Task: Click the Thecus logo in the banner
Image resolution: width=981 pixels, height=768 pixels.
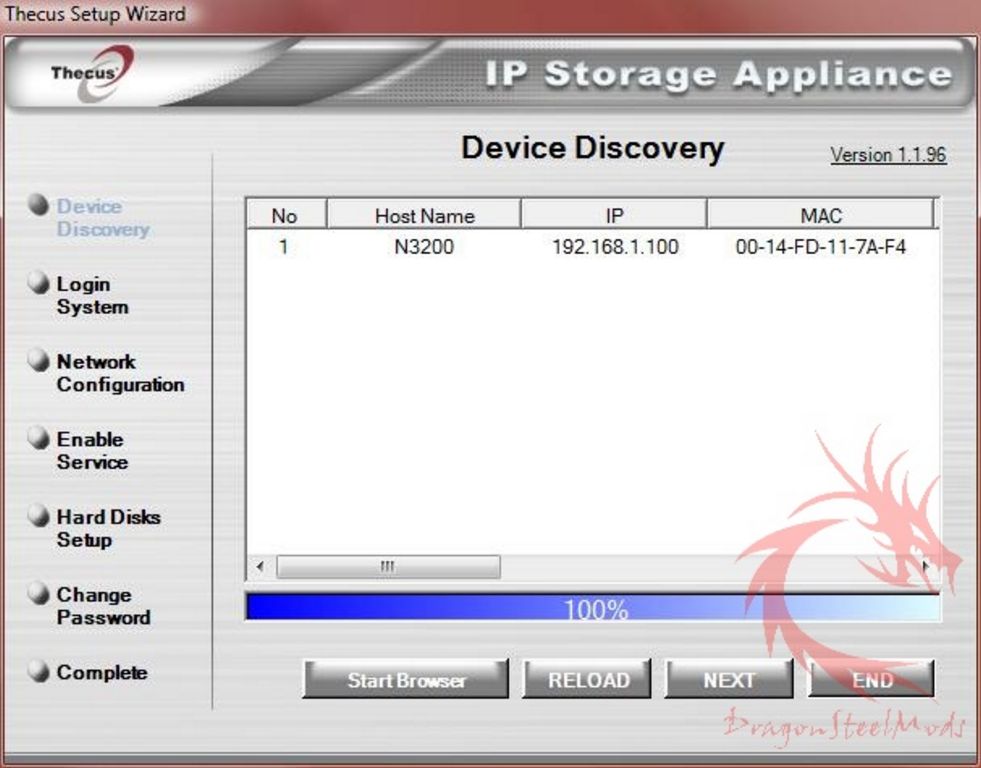Action: coord(92,75)
